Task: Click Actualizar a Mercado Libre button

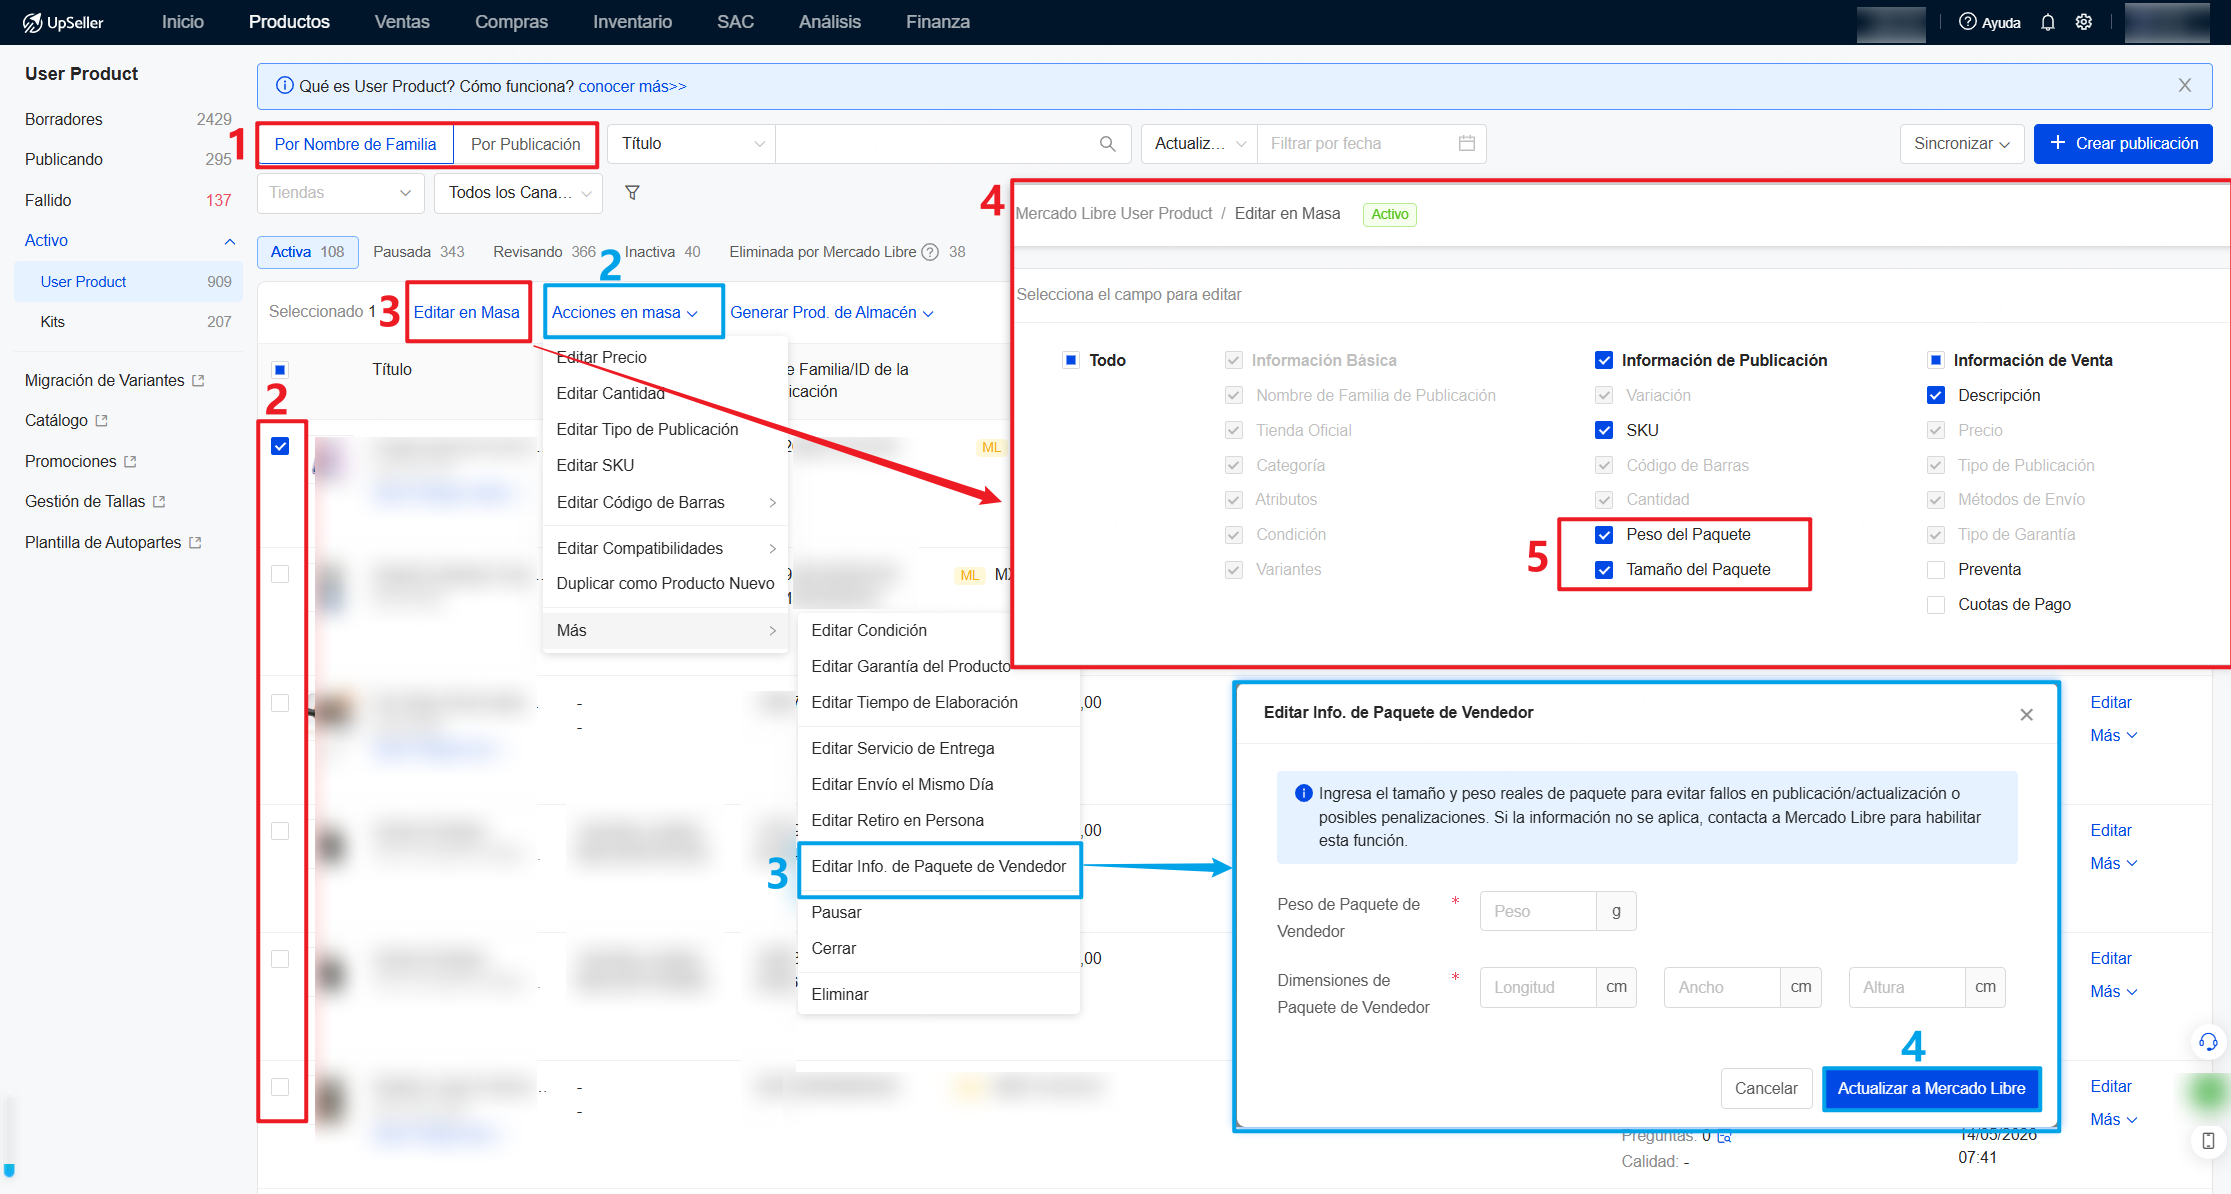Action: coord(1931,1088)
